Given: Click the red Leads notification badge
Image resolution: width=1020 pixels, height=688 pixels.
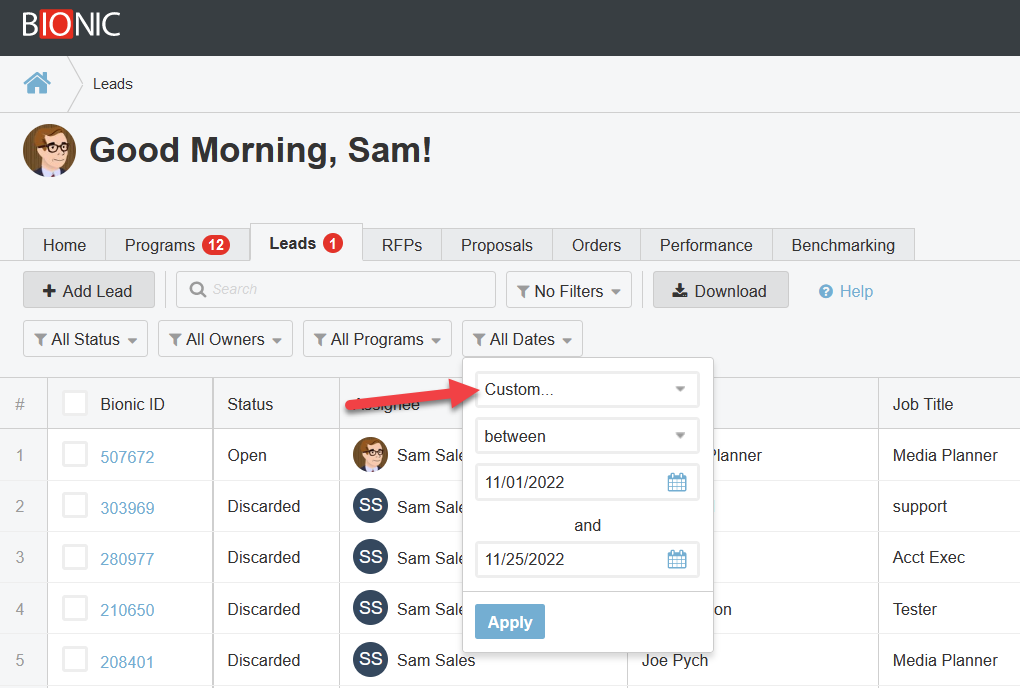Looking at the screenshot, I should [333, 243].
